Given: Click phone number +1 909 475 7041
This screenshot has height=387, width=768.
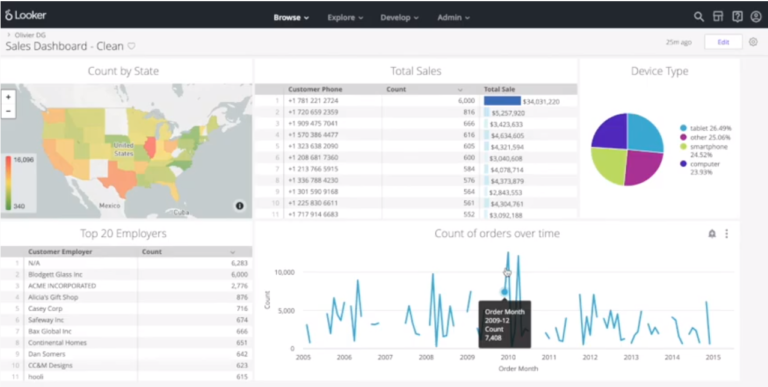Looking at the screenshot, I should click(x=313, y=123).
